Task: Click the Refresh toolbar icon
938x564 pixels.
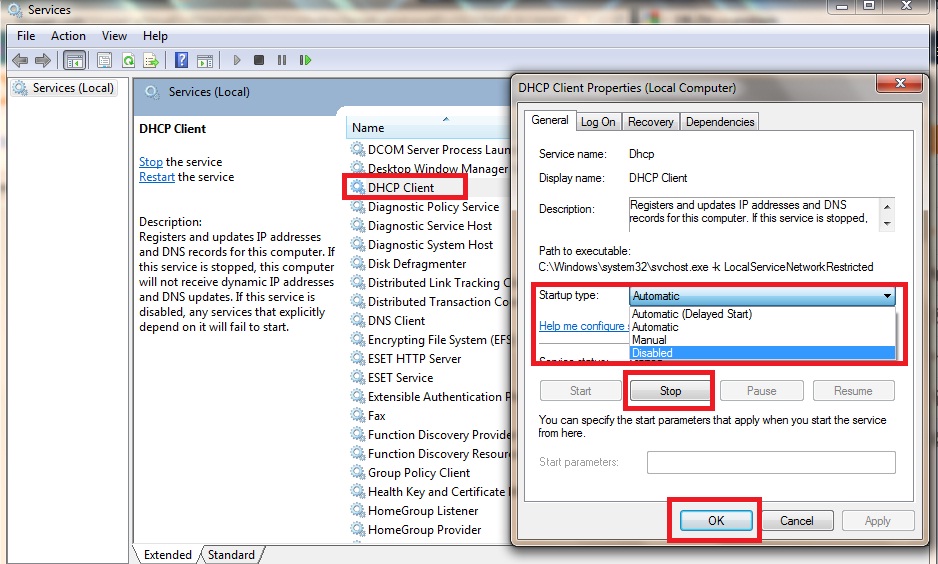Action: pyautogui.click(x=128, y=60)
